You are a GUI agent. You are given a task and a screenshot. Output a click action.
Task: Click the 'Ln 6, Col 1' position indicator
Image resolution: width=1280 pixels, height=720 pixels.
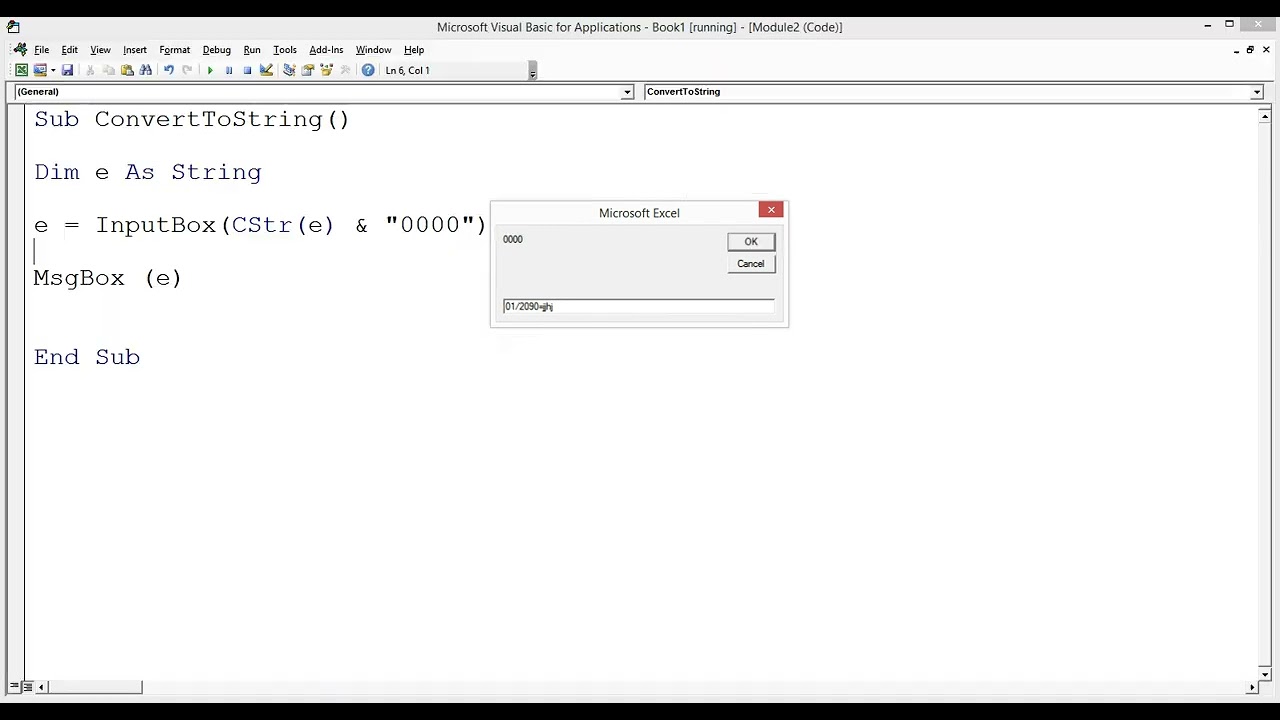tap(407, 70)
